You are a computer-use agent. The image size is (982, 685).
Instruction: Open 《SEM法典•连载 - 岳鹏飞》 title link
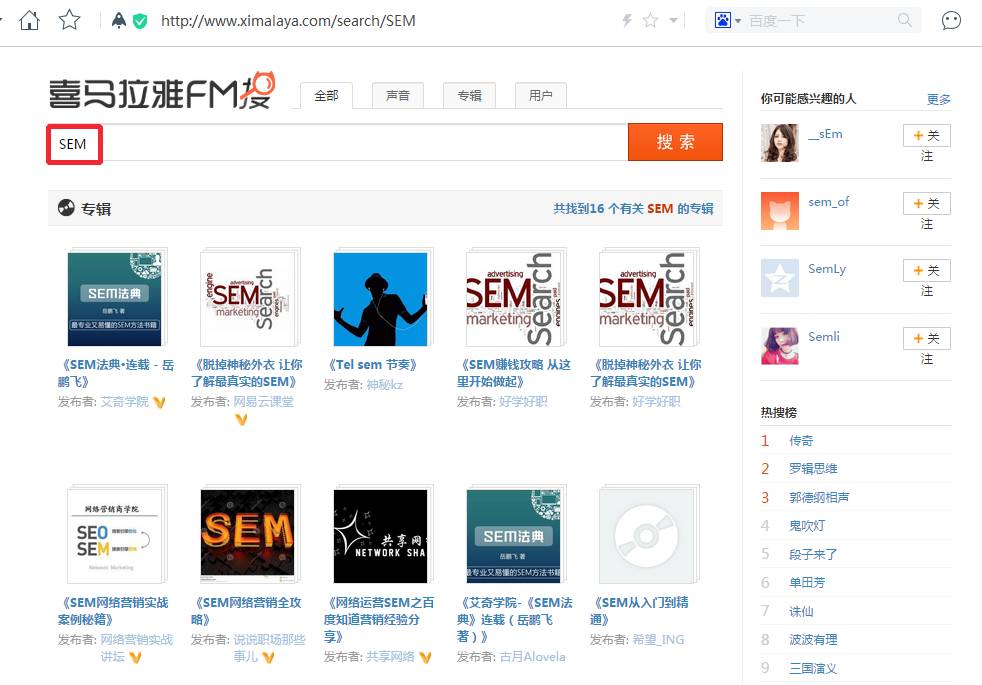(x=116, y=373)
